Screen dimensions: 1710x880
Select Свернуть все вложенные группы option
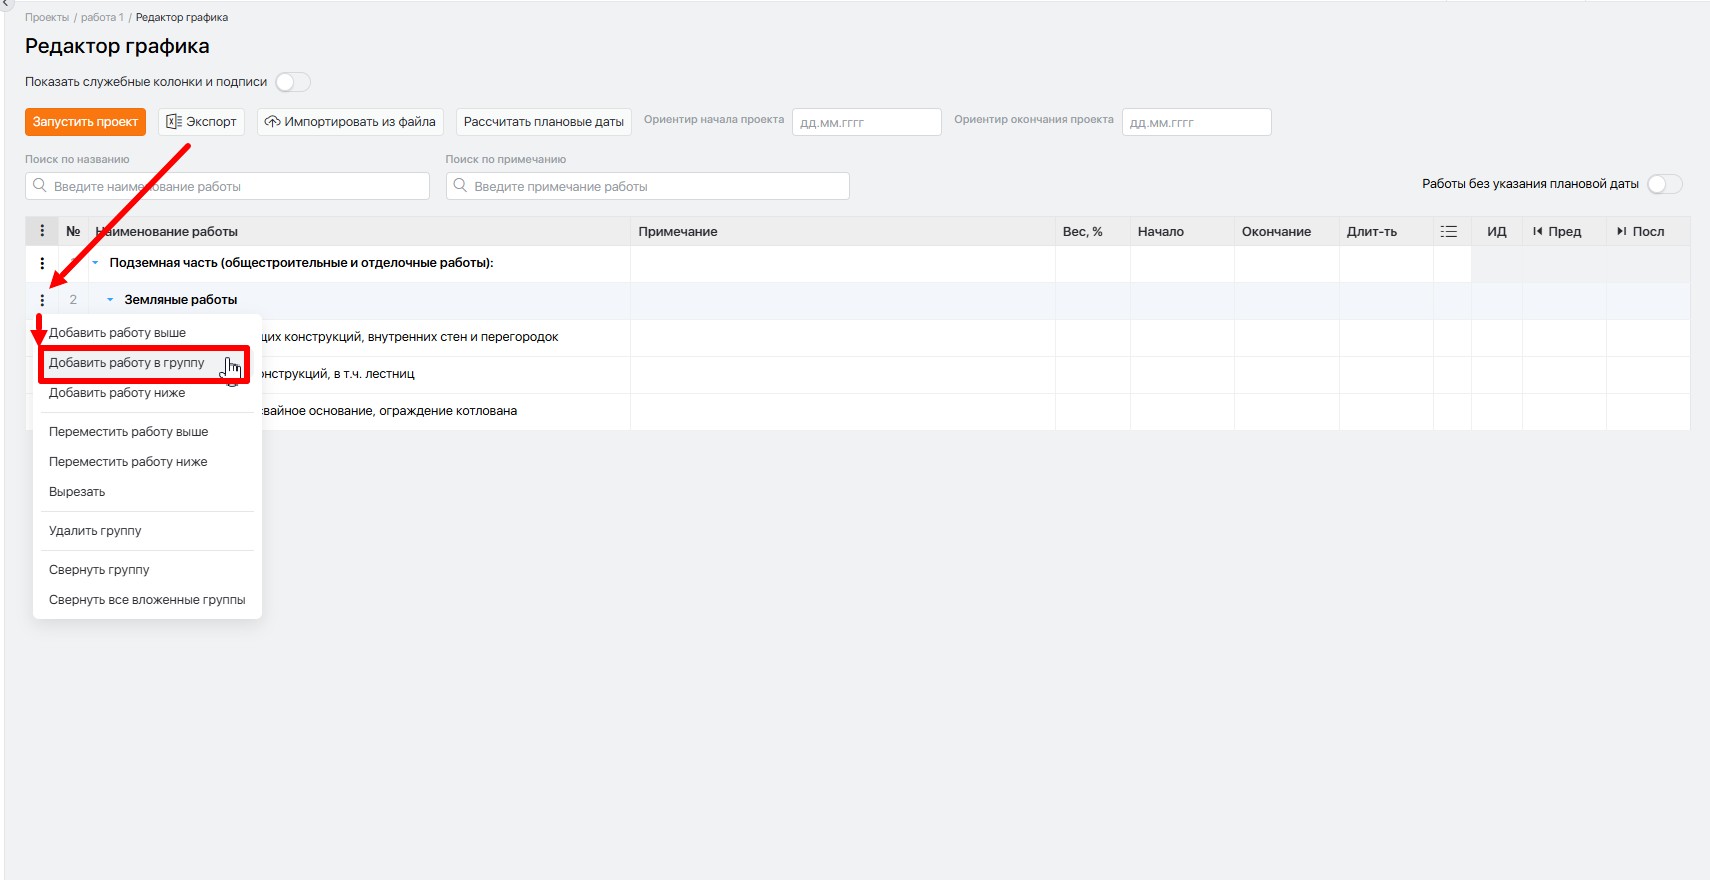147,600
